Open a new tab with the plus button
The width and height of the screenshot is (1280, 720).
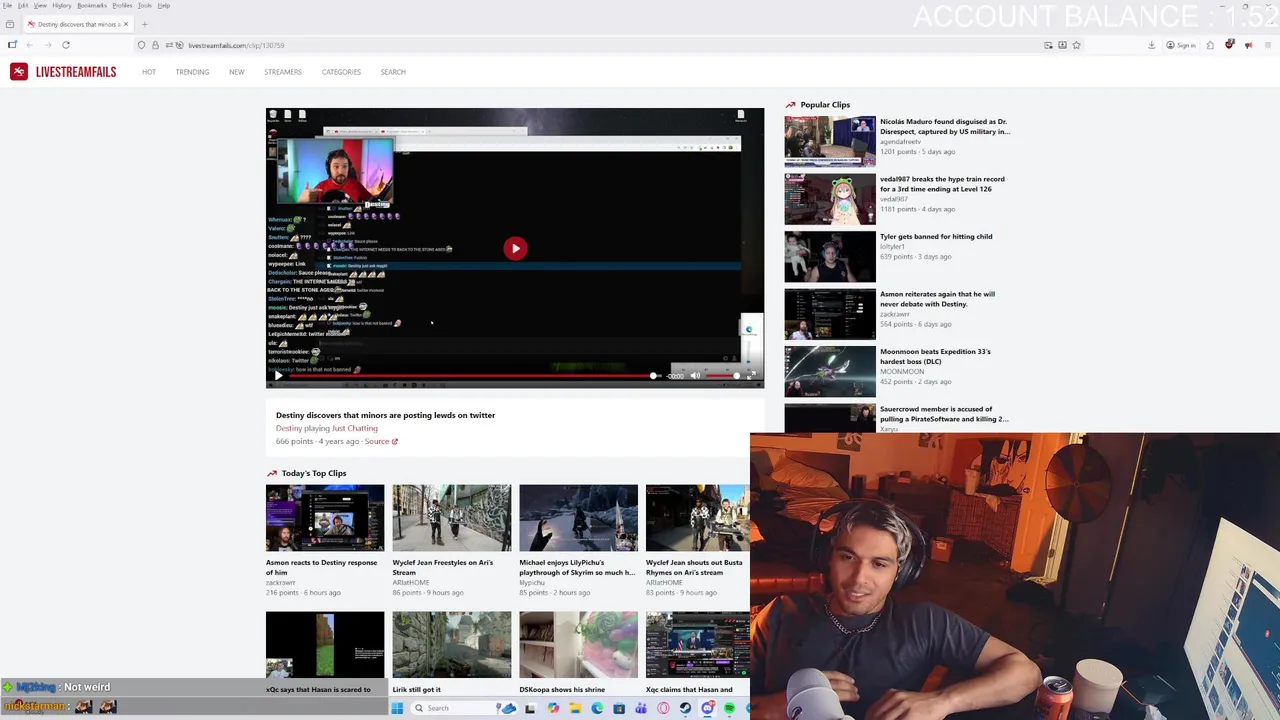click(x=144, y=24)
